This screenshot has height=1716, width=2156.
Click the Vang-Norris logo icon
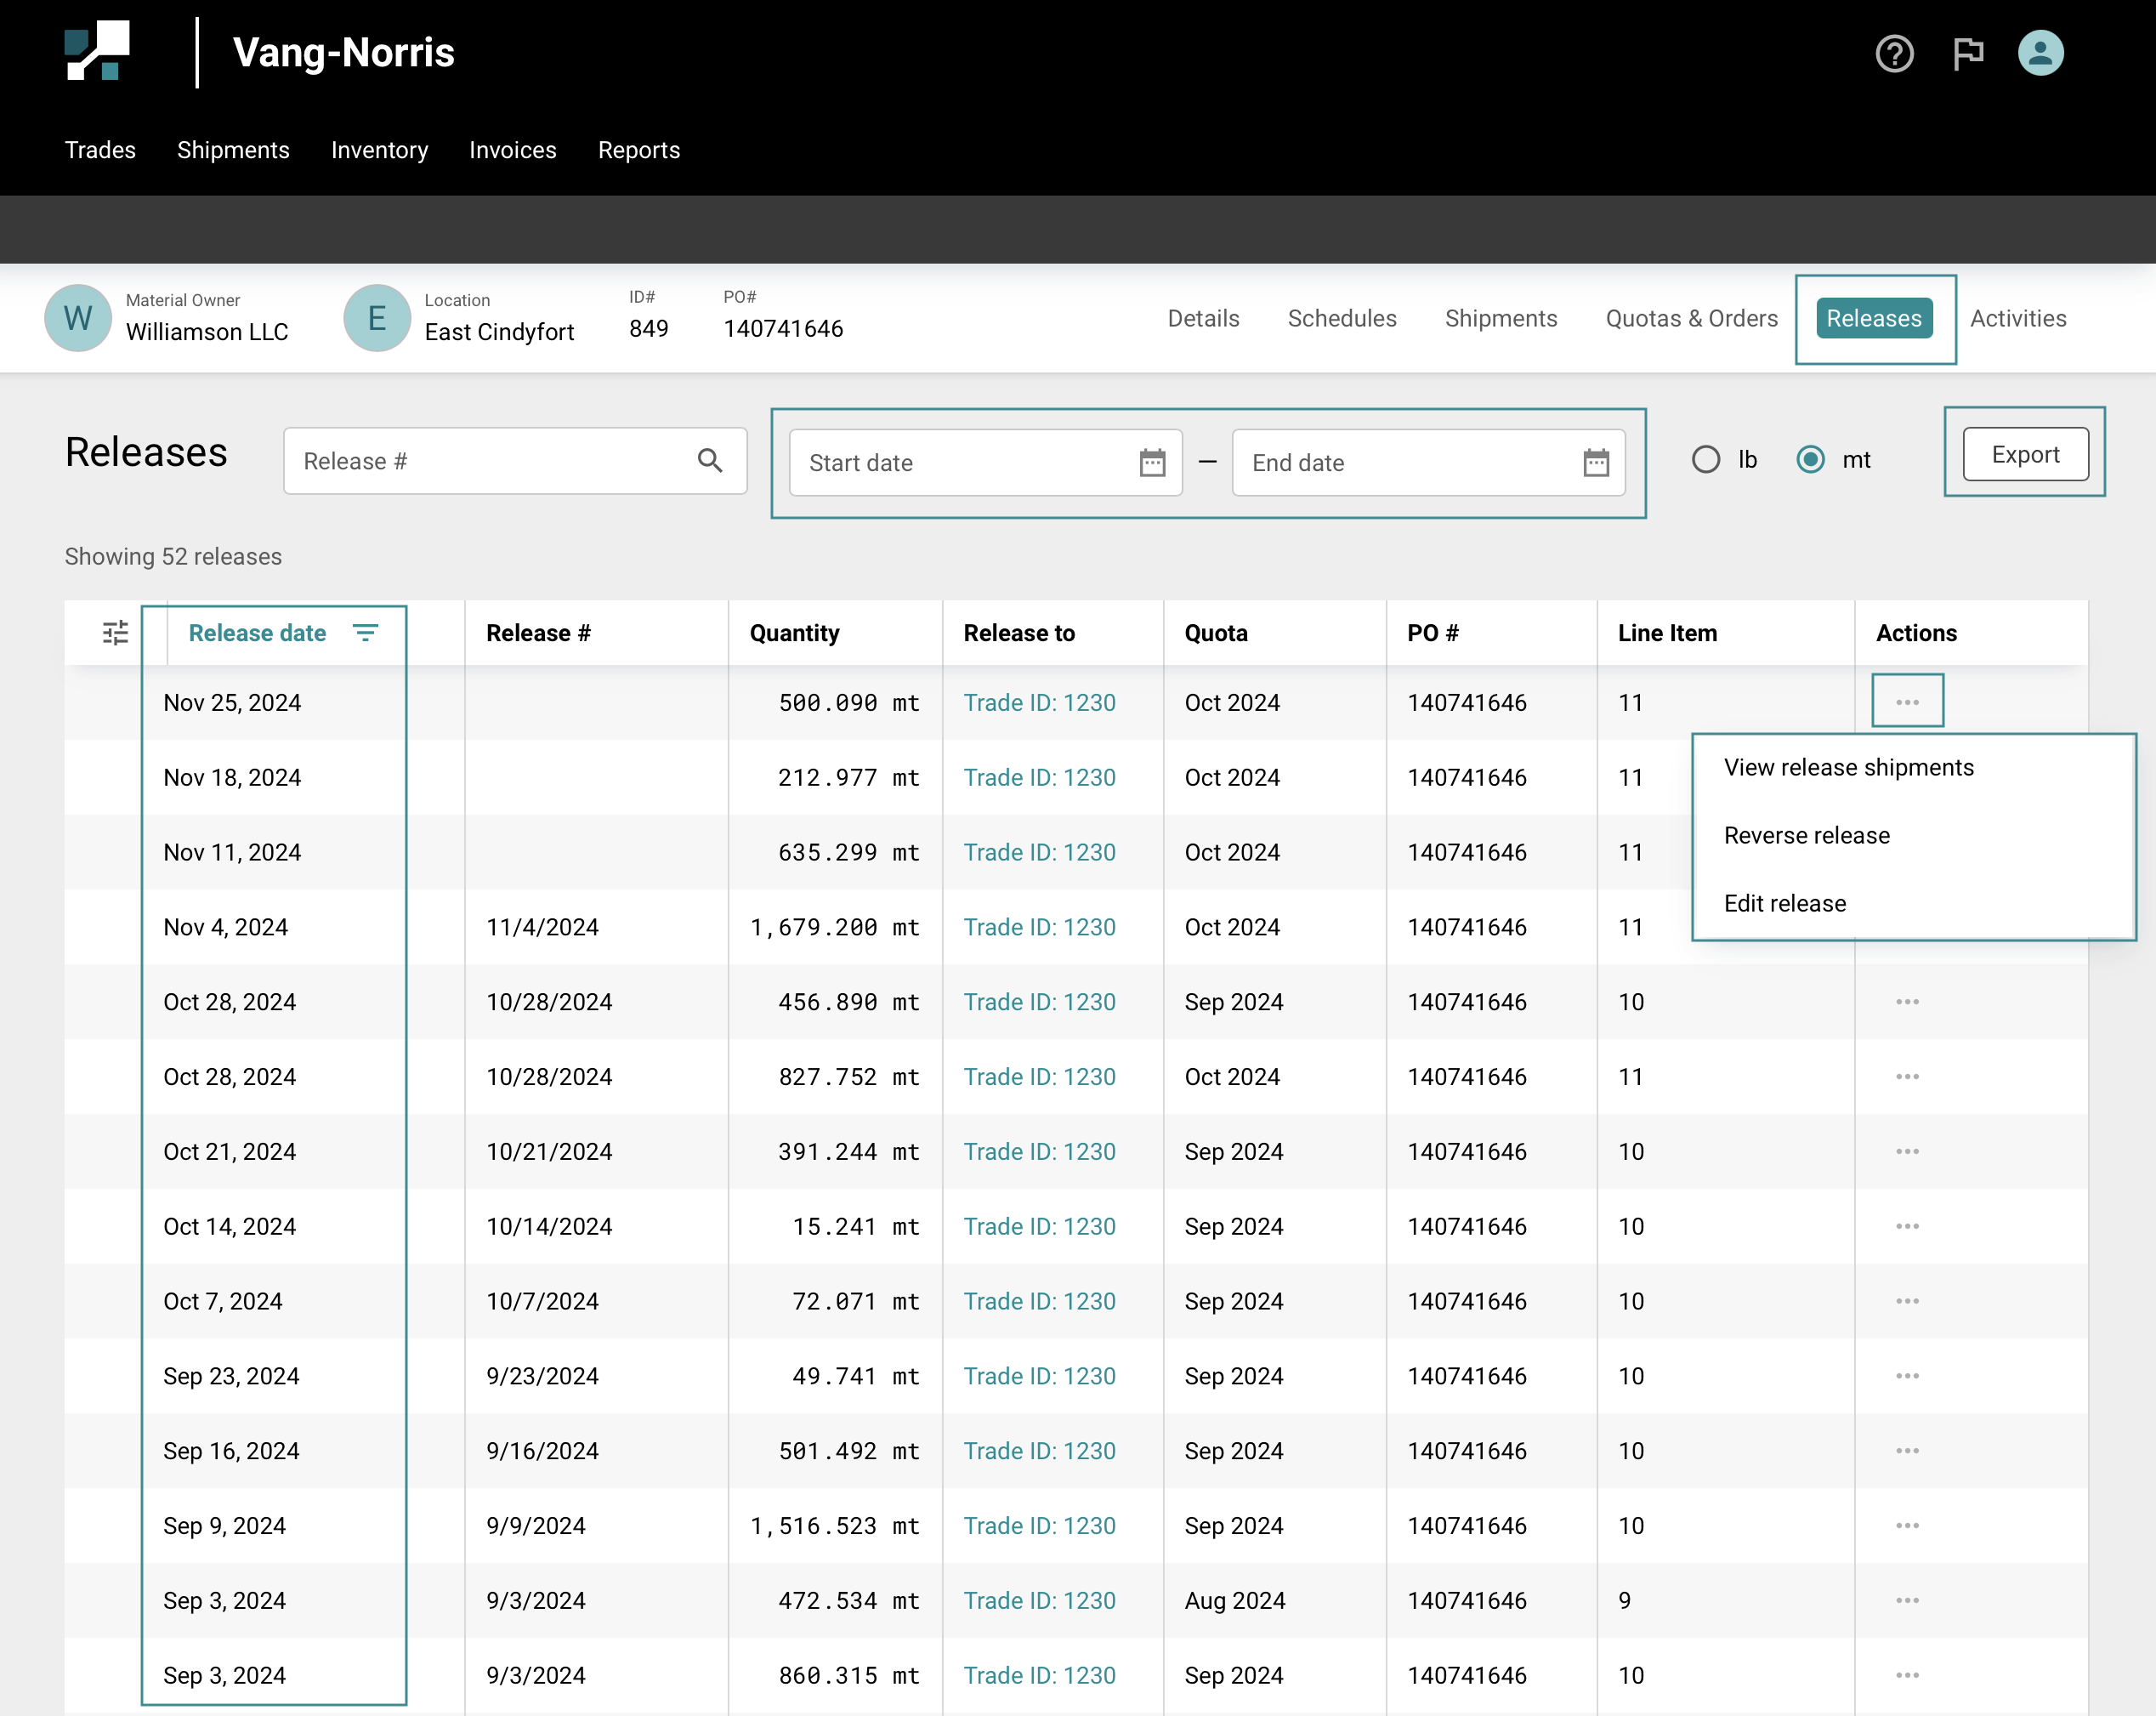tap(97, 50)
